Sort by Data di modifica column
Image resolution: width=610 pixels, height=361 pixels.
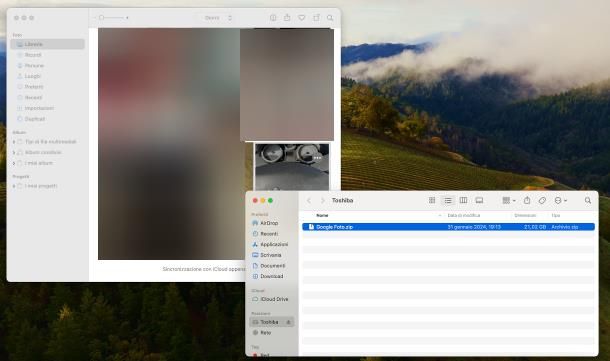pos(464,216)
